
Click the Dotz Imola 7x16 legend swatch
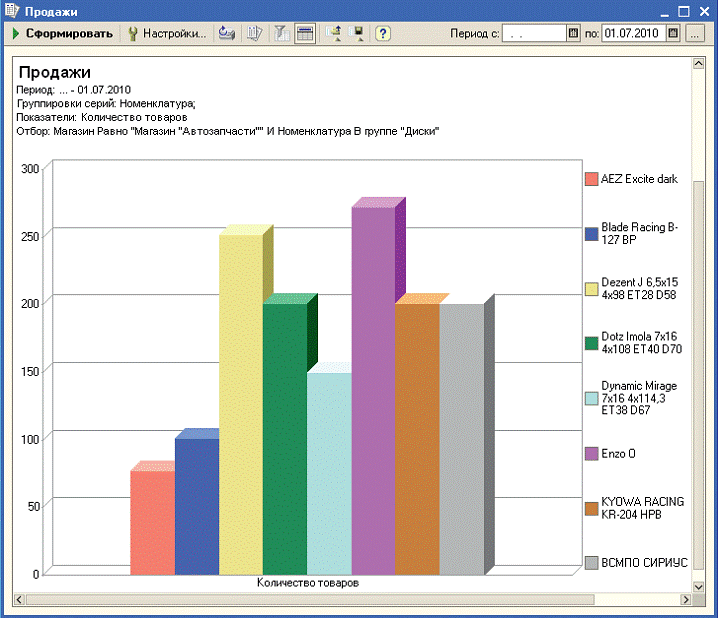click(x=592, y=343)
